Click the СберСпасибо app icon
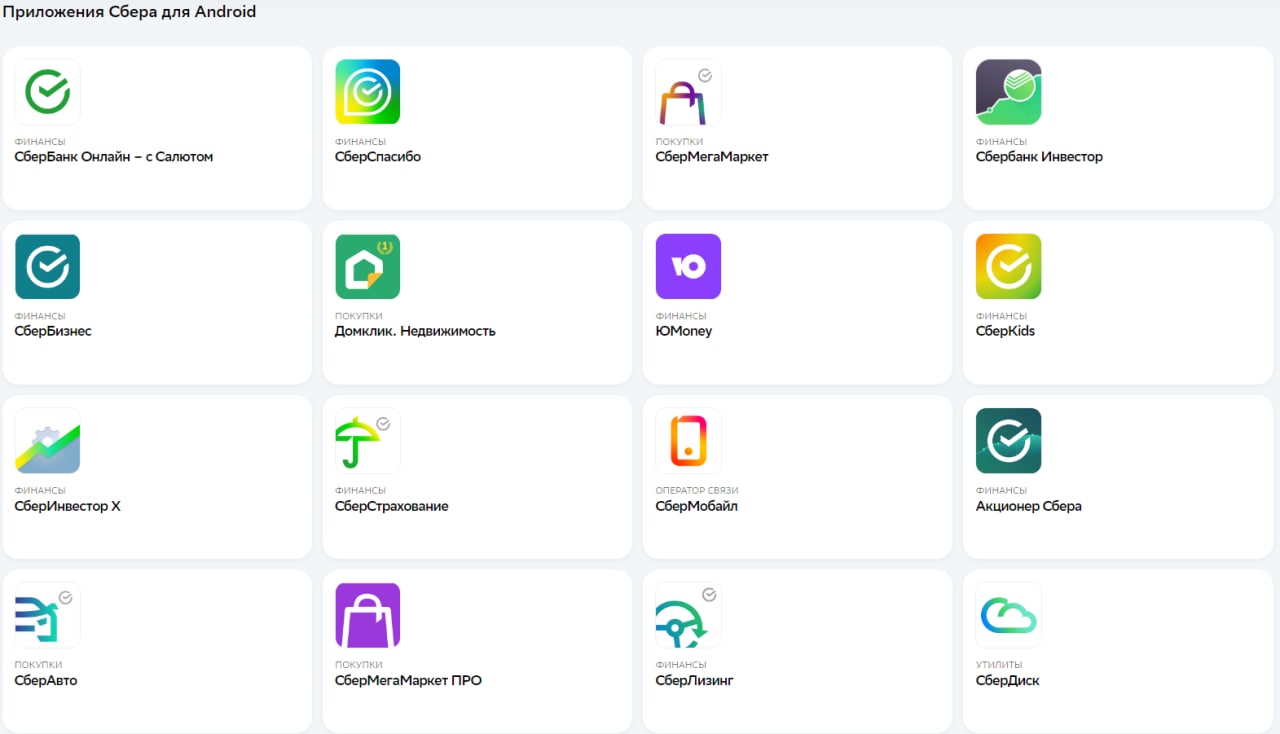 (x=368, y=92)
